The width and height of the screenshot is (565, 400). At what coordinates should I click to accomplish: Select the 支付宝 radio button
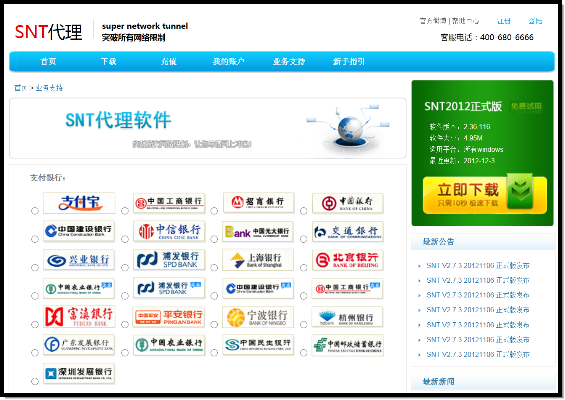[x=35, y=211]
